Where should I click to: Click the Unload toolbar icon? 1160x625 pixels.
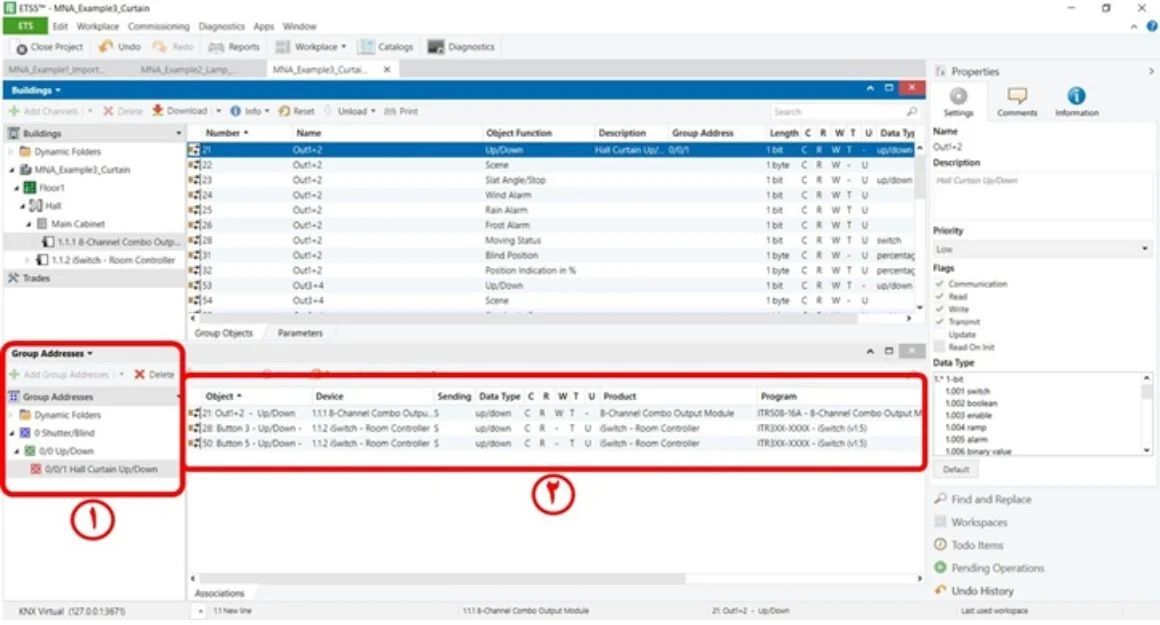pyautogui.click(x=329, y=111)
